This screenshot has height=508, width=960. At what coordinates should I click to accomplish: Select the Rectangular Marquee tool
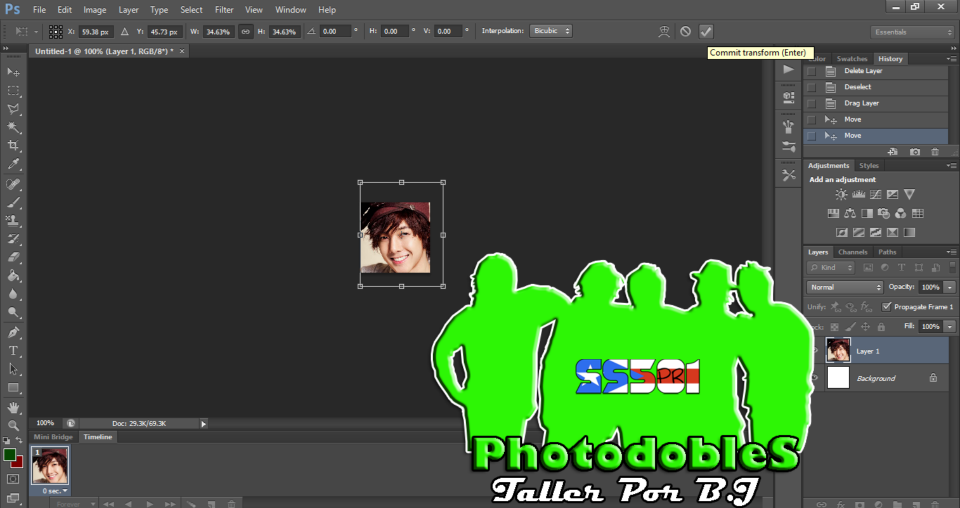13,91
